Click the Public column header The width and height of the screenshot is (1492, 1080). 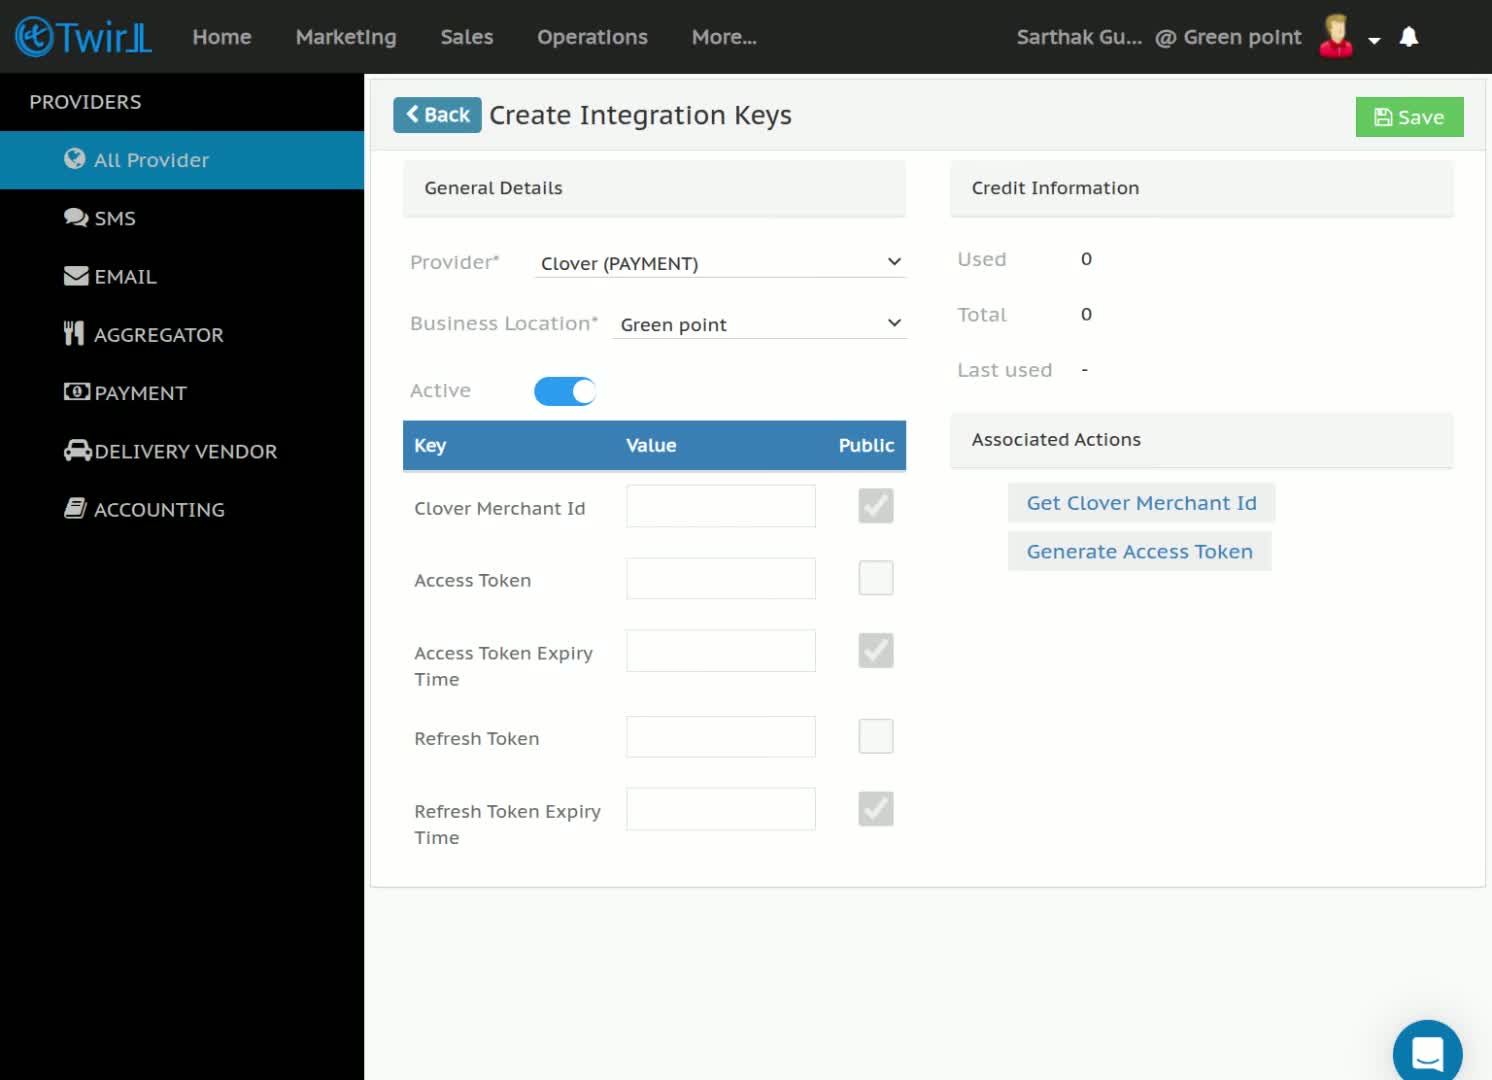tap(866, 445)
